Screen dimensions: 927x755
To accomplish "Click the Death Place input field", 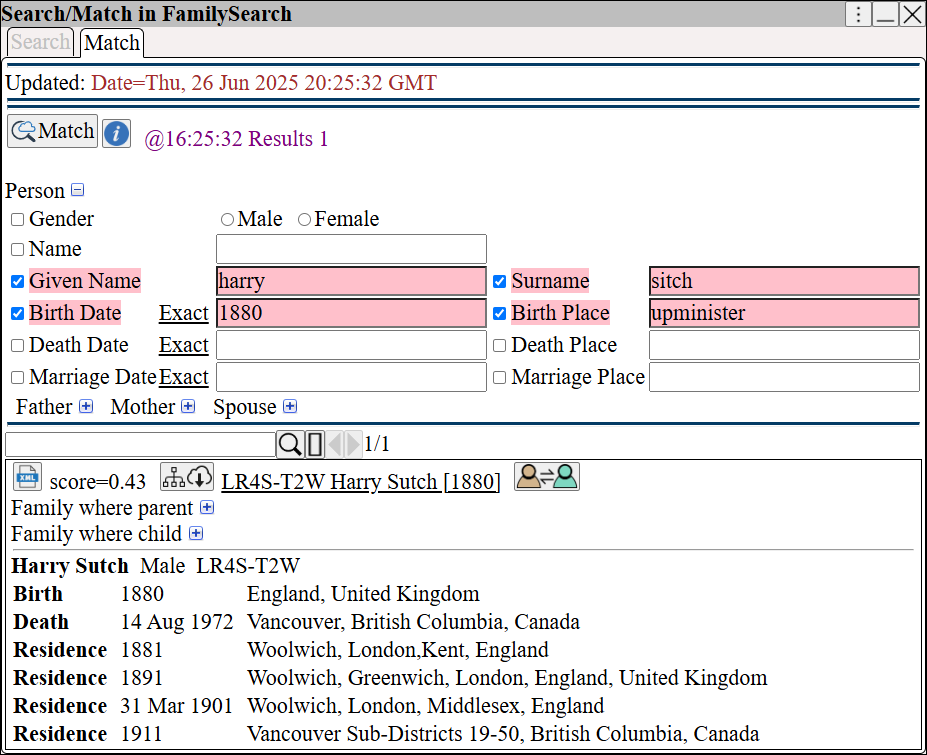I will (x=784, y=345).
